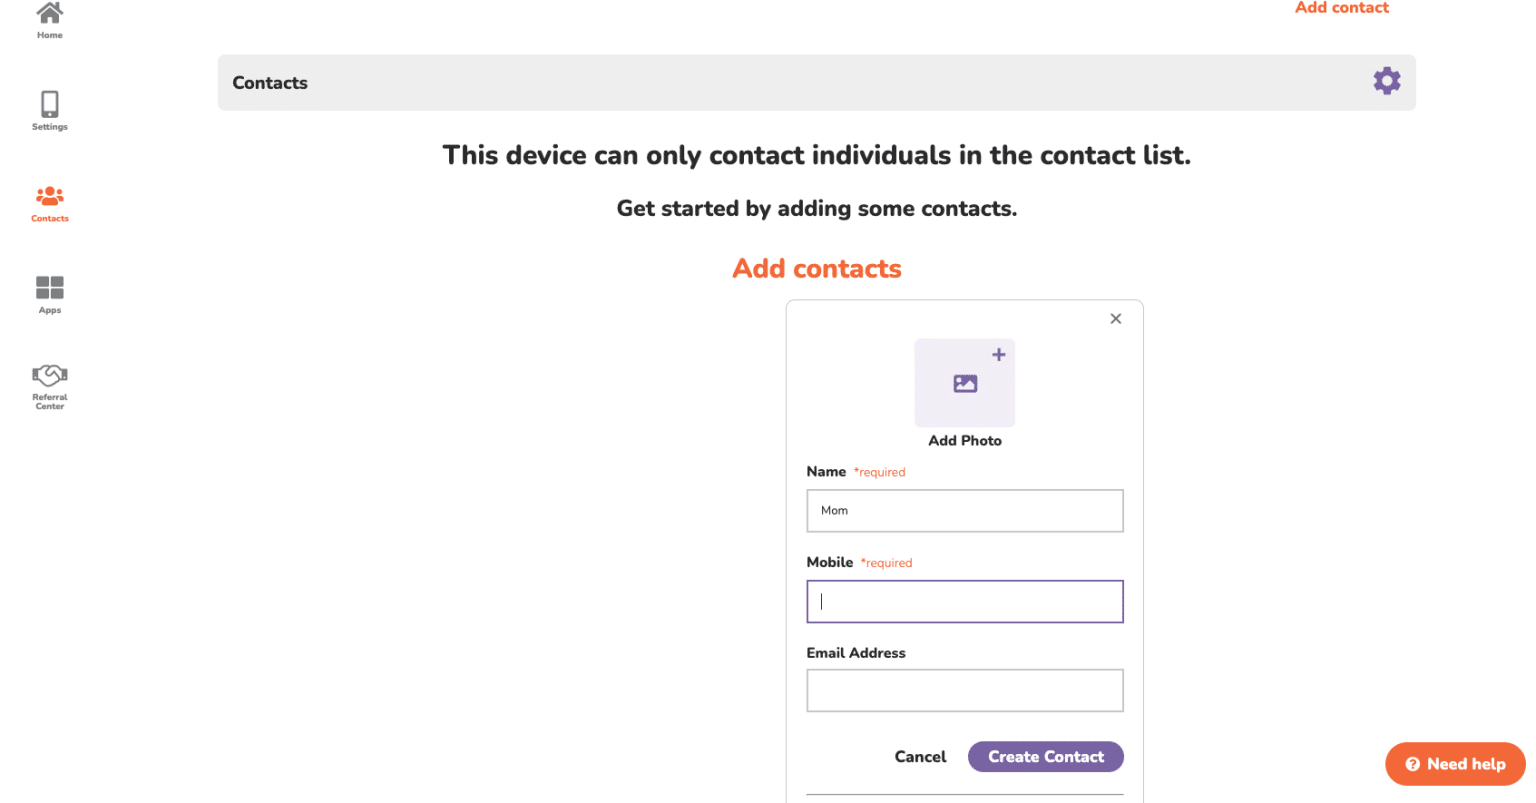Open the Need help support widget

click(x=1455, y=764)
